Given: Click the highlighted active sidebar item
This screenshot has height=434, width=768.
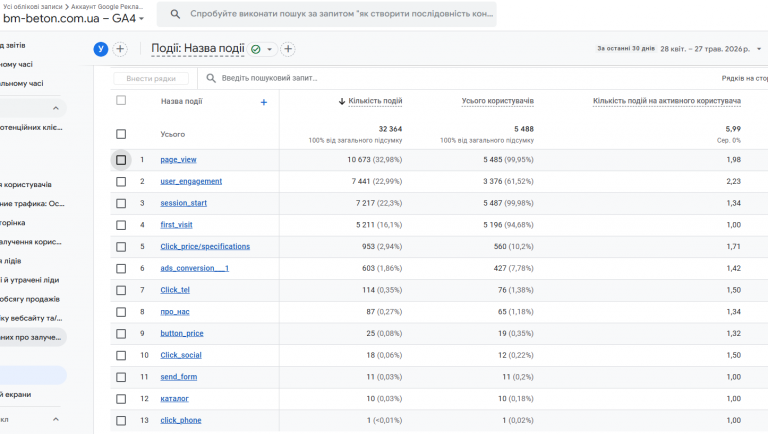Looking at the screenshot, I should click(x=33, y=375).
